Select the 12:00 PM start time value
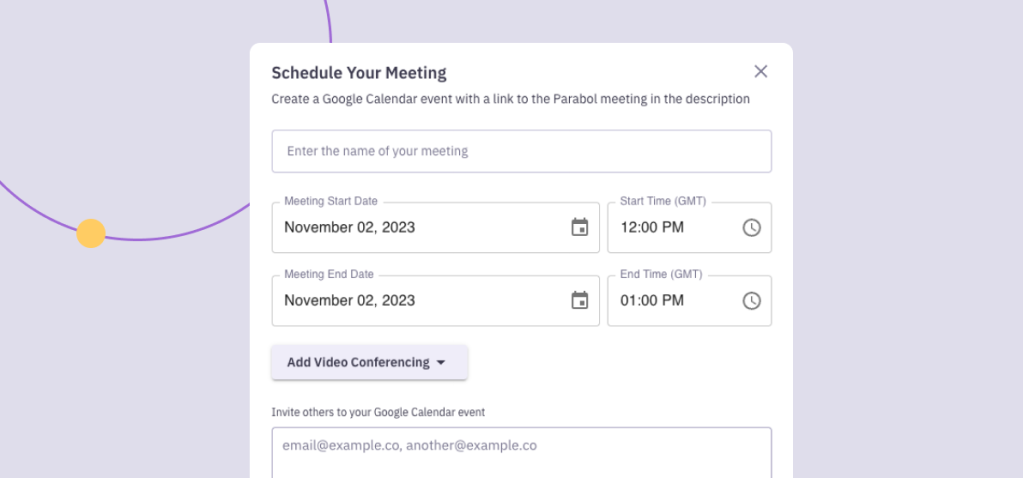The height and width of the screenshot is (478, 1023). coord(652,228)
